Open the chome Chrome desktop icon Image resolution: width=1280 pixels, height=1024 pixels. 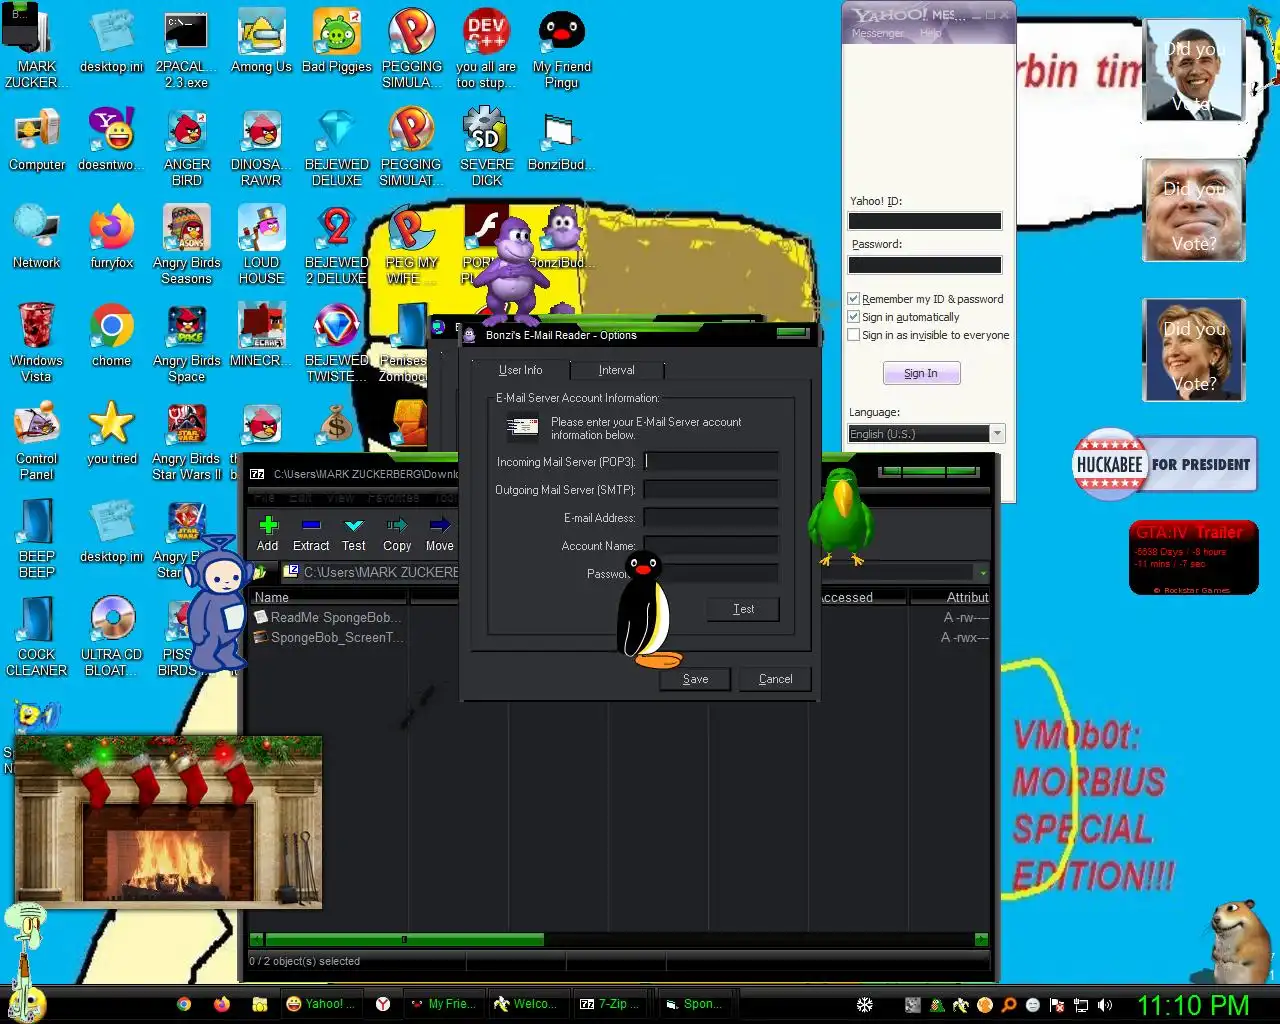(112, 336)
